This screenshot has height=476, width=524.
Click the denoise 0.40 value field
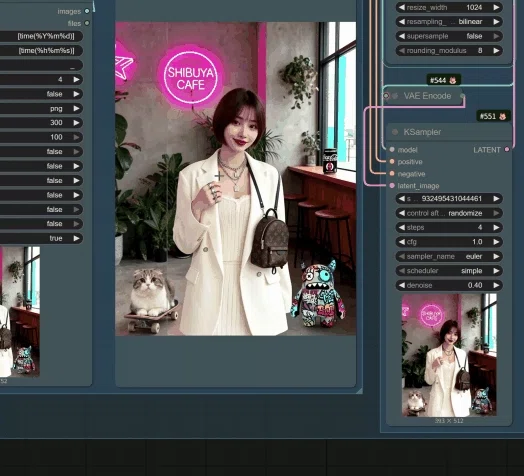[449, 285]
